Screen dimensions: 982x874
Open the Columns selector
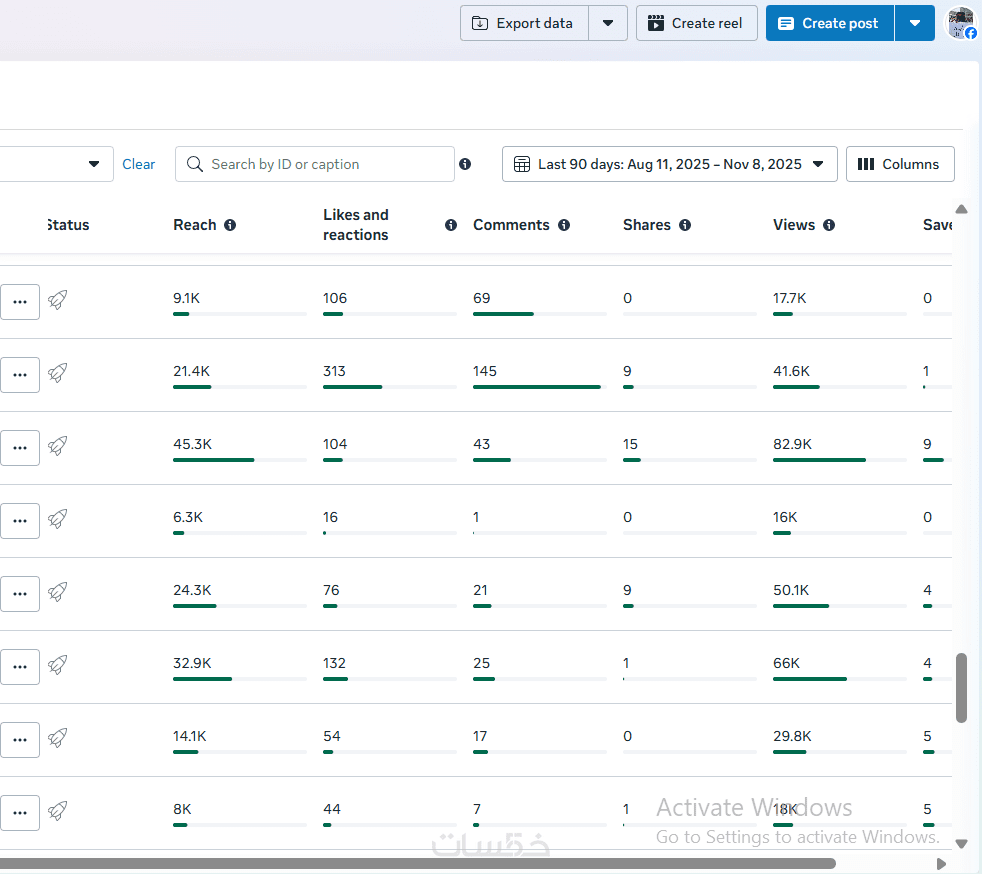(899, 164)
